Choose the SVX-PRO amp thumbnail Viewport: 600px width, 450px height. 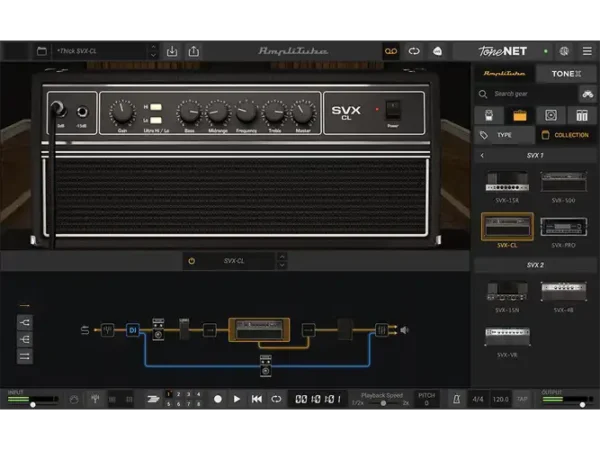coord(563,227)
